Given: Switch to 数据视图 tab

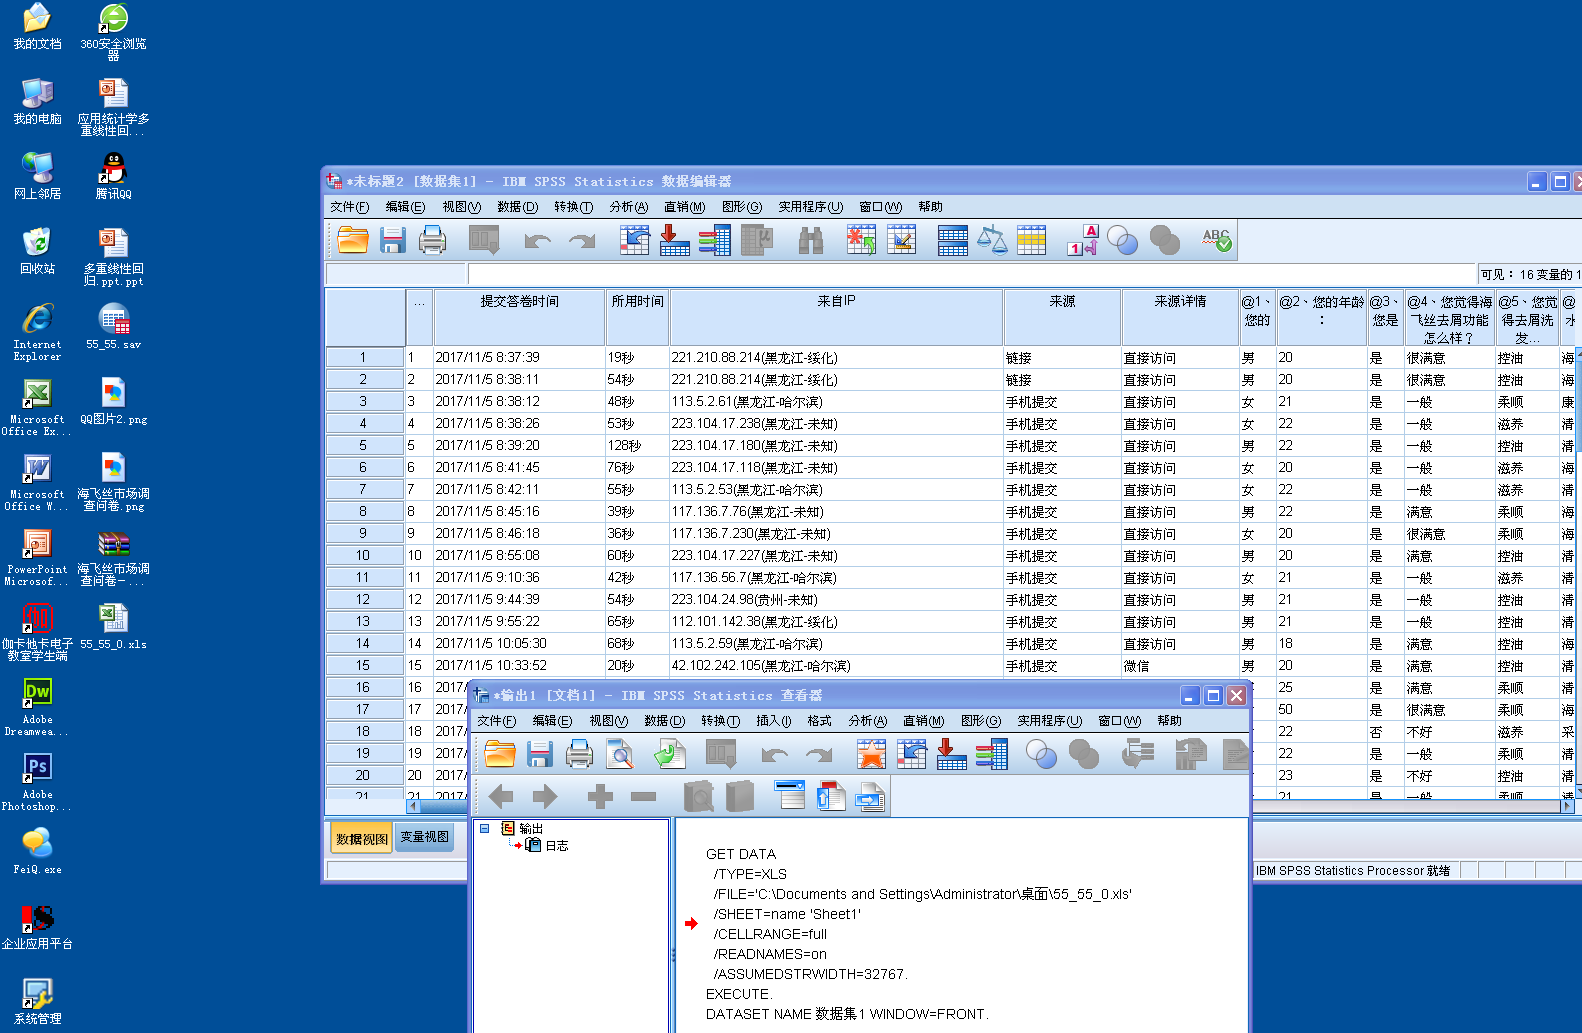Looking at the screenshot, I should coord(361,838).
